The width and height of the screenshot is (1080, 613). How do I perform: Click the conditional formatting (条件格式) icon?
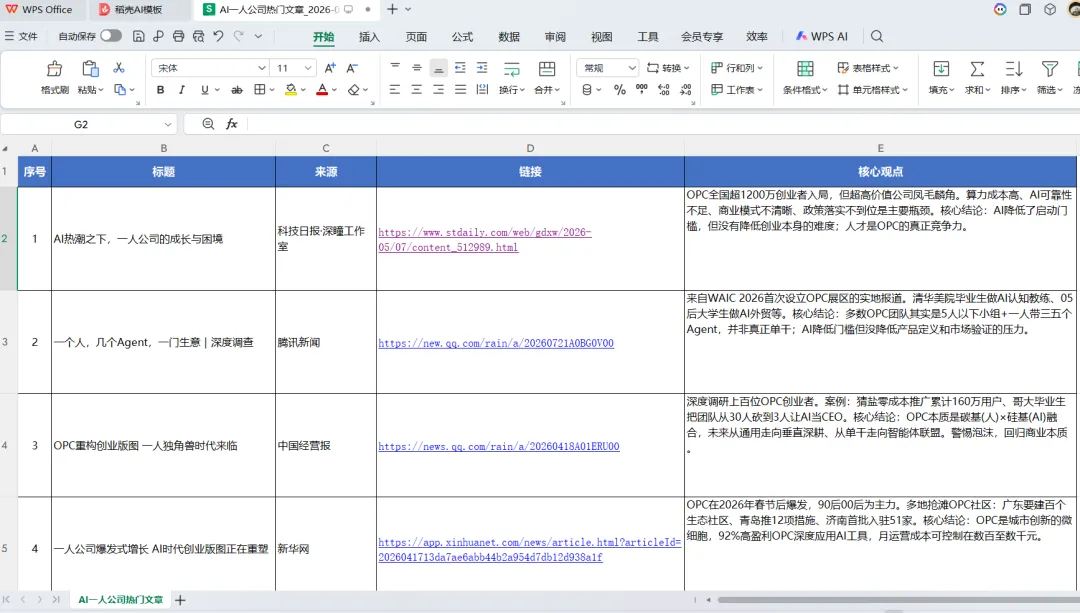(x=804, y=68)
